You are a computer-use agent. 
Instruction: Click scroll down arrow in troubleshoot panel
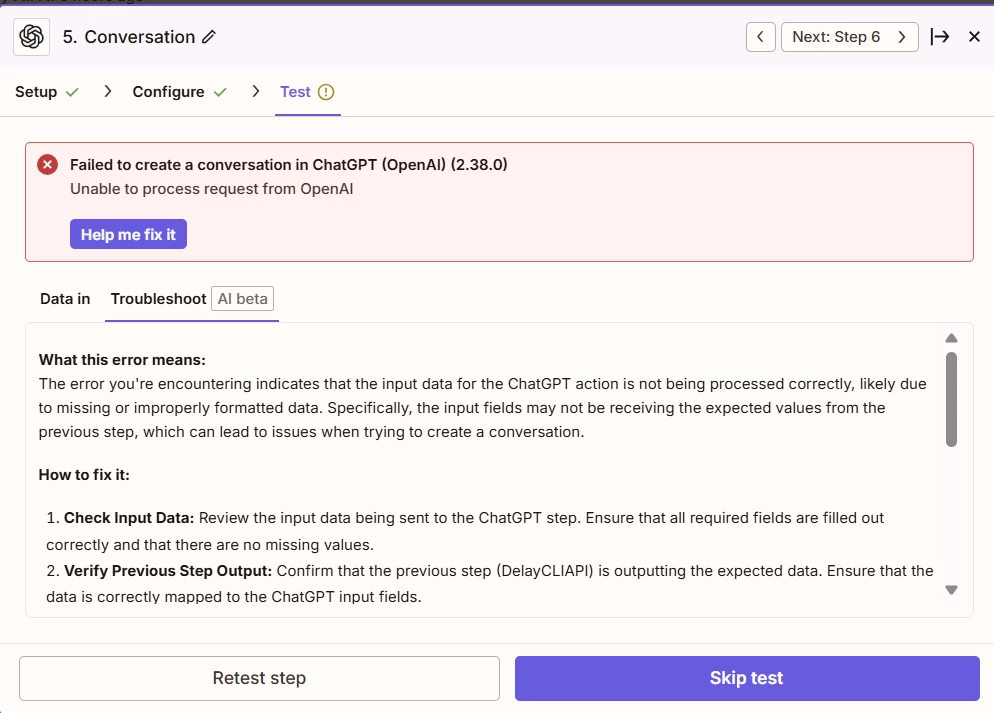(952, 590)
